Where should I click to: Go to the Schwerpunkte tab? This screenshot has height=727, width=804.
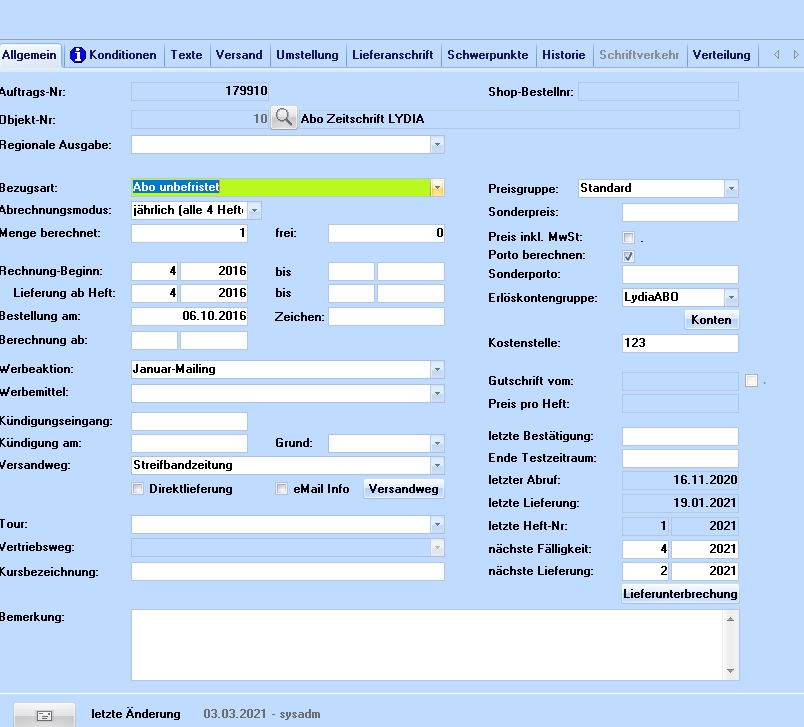tap(488, 55)
